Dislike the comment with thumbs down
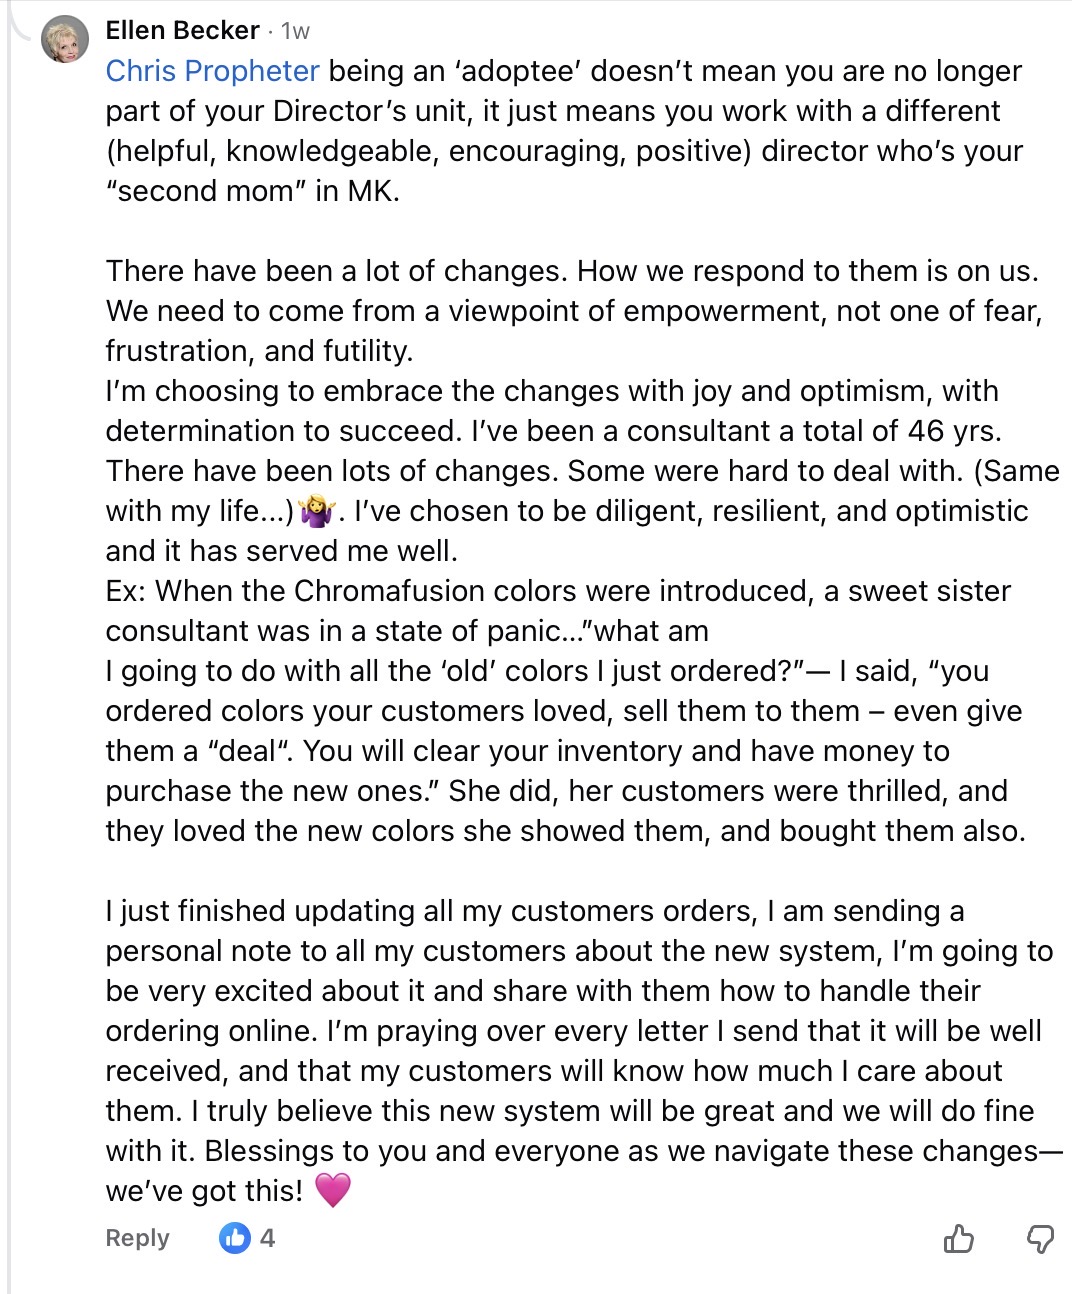 1040,1239
